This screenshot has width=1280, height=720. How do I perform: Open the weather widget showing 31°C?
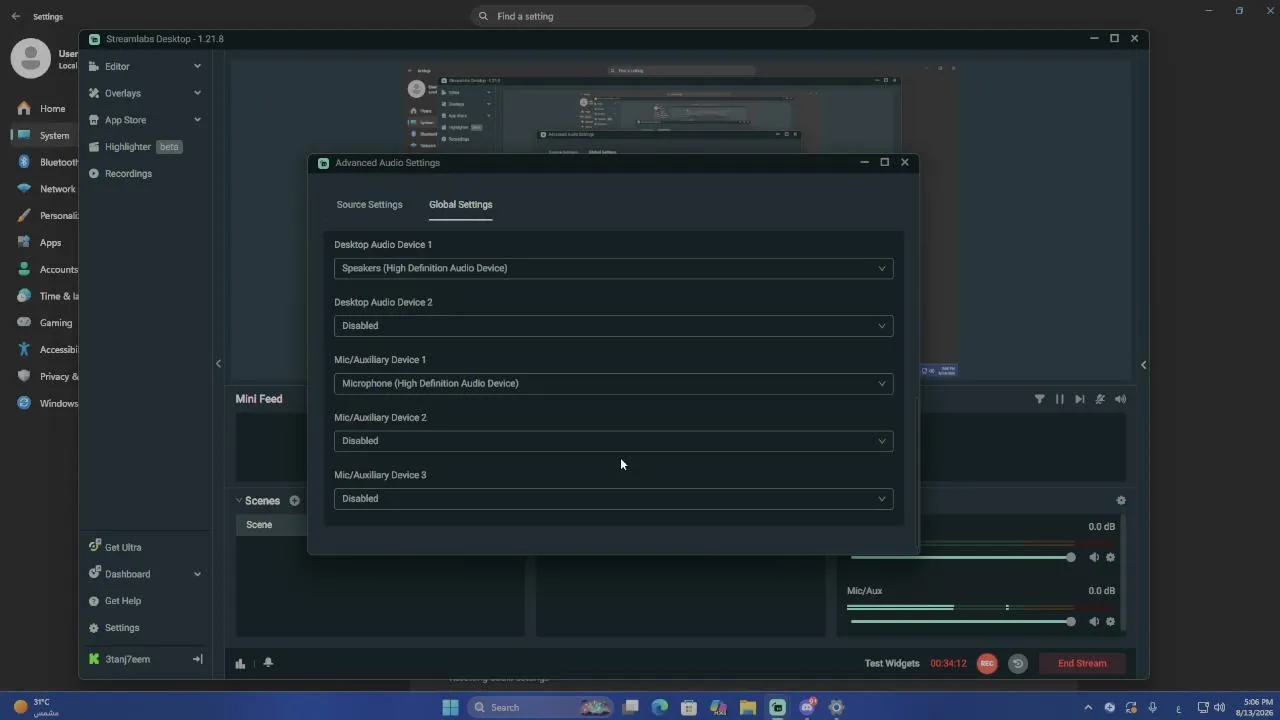[36, 707]
